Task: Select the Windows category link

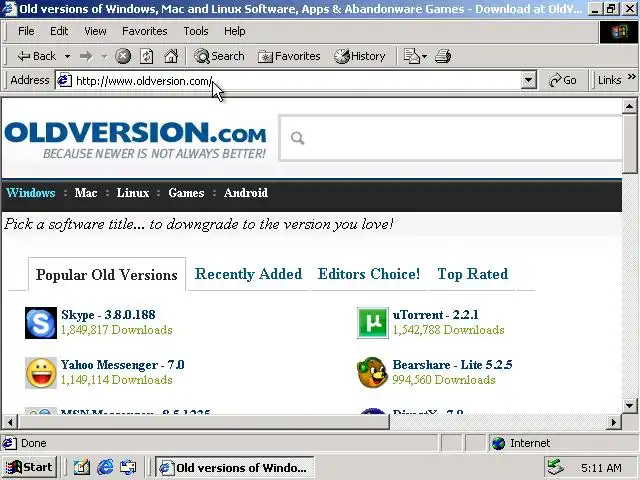Action: 31,193
